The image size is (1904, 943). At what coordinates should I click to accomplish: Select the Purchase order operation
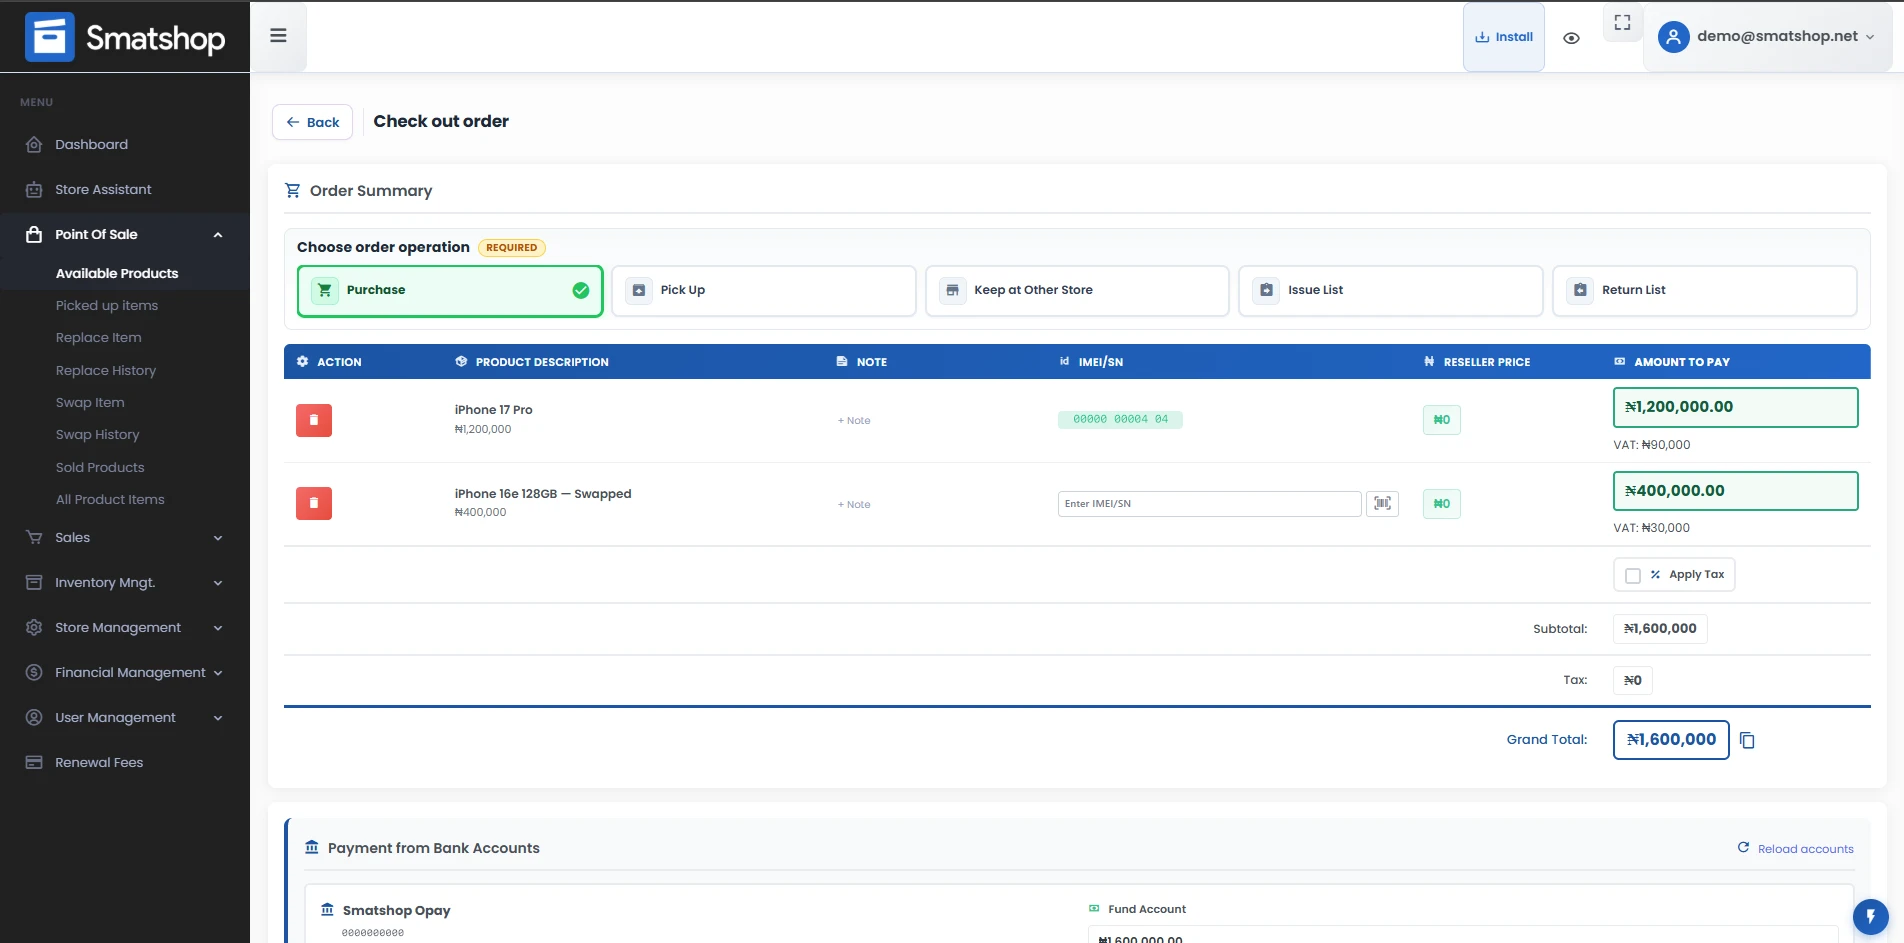pos(450,291)
